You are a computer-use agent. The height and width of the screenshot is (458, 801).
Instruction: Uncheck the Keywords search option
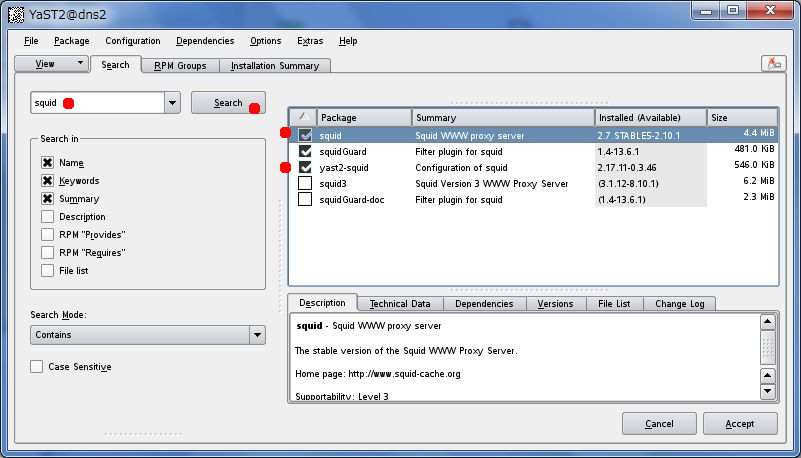pos(48,180)
